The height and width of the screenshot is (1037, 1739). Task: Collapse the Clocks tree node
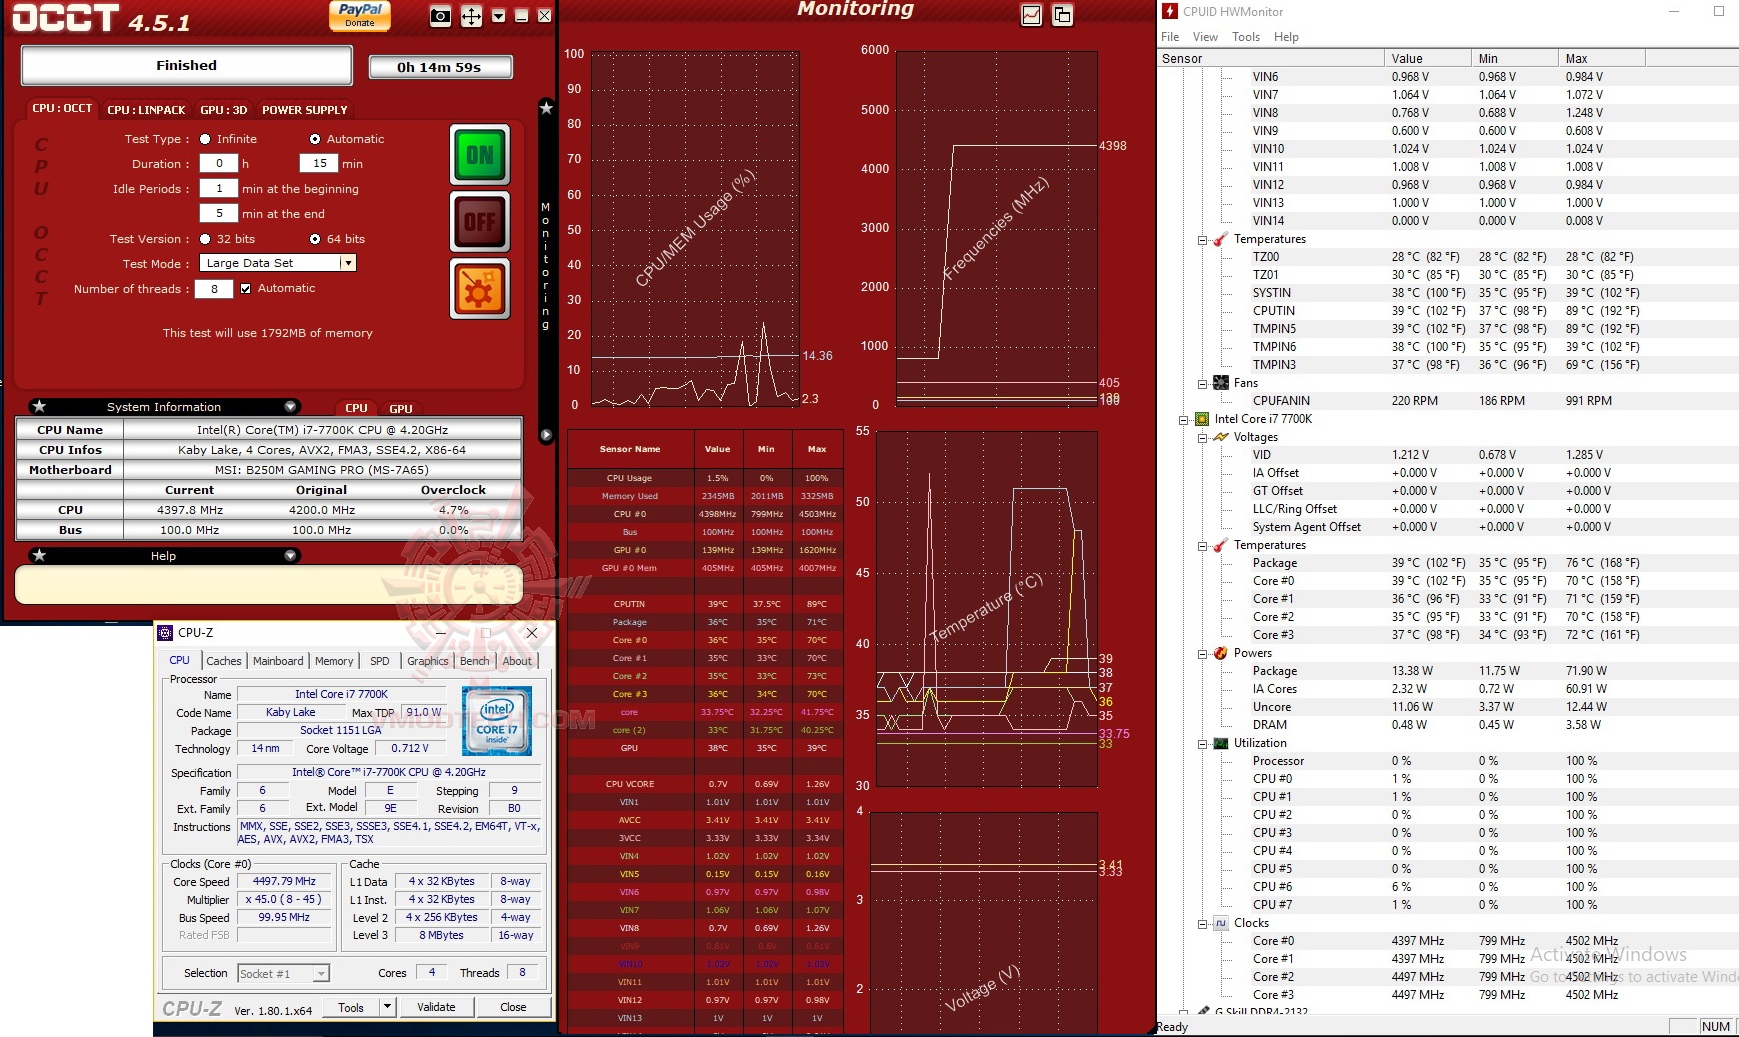pos(1202,924)
